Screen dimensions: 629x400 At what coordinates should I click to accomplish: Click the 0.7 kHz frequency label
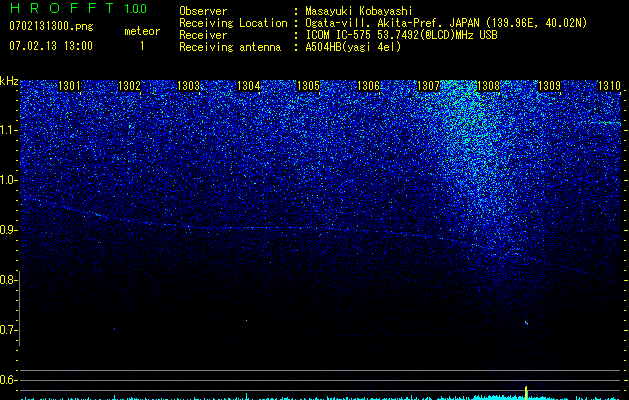click(9, 330)
